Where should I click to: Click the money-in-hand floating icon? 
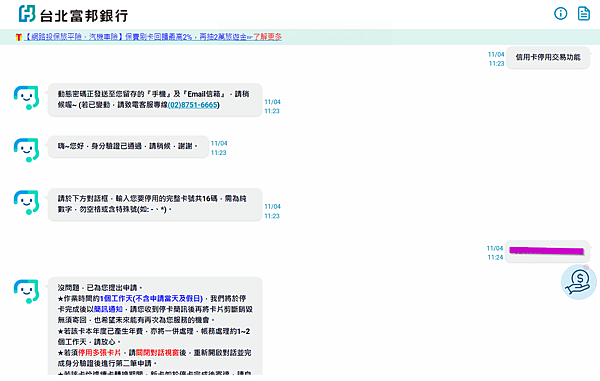tap(579, 282)
